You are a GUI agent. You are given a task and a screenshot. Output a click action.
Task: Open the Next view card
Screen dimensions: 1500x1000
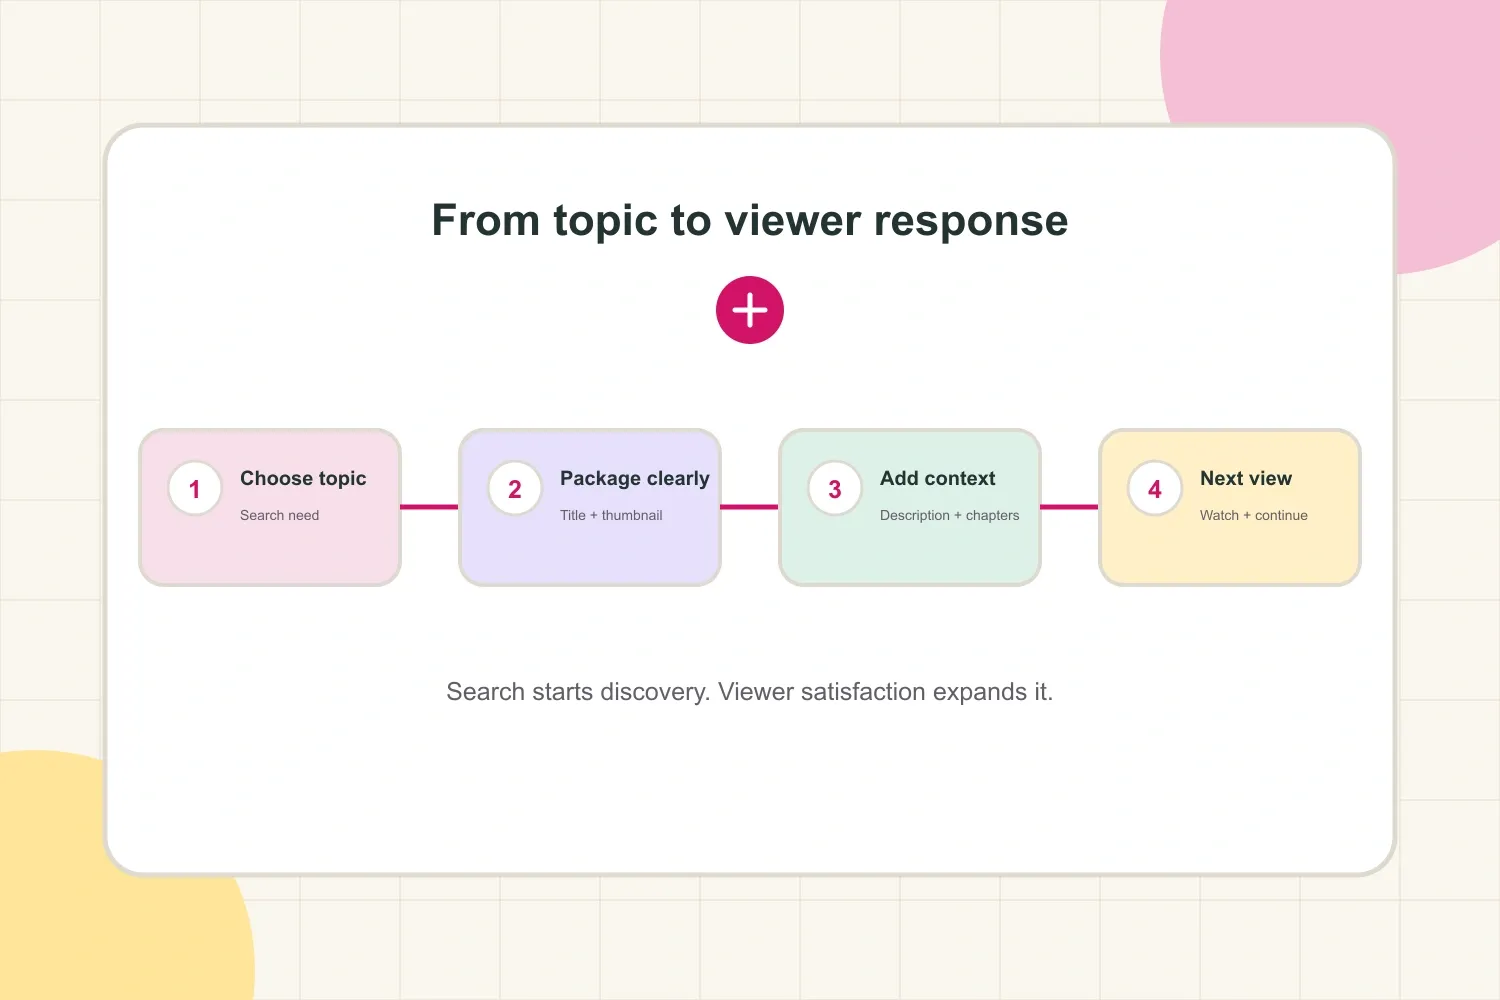click(1230, 508)
